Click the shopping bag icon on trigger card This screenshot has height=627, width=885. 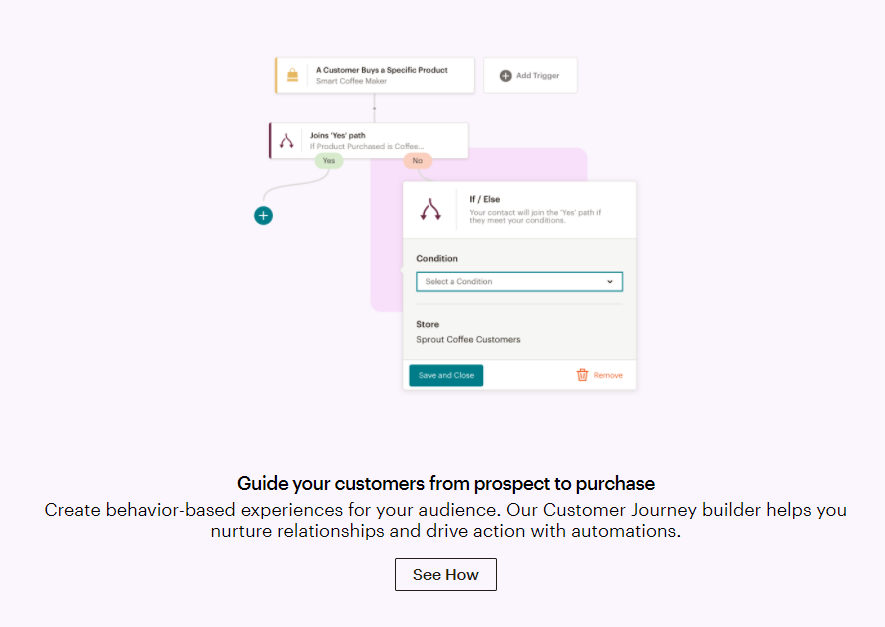click(292, 76)
